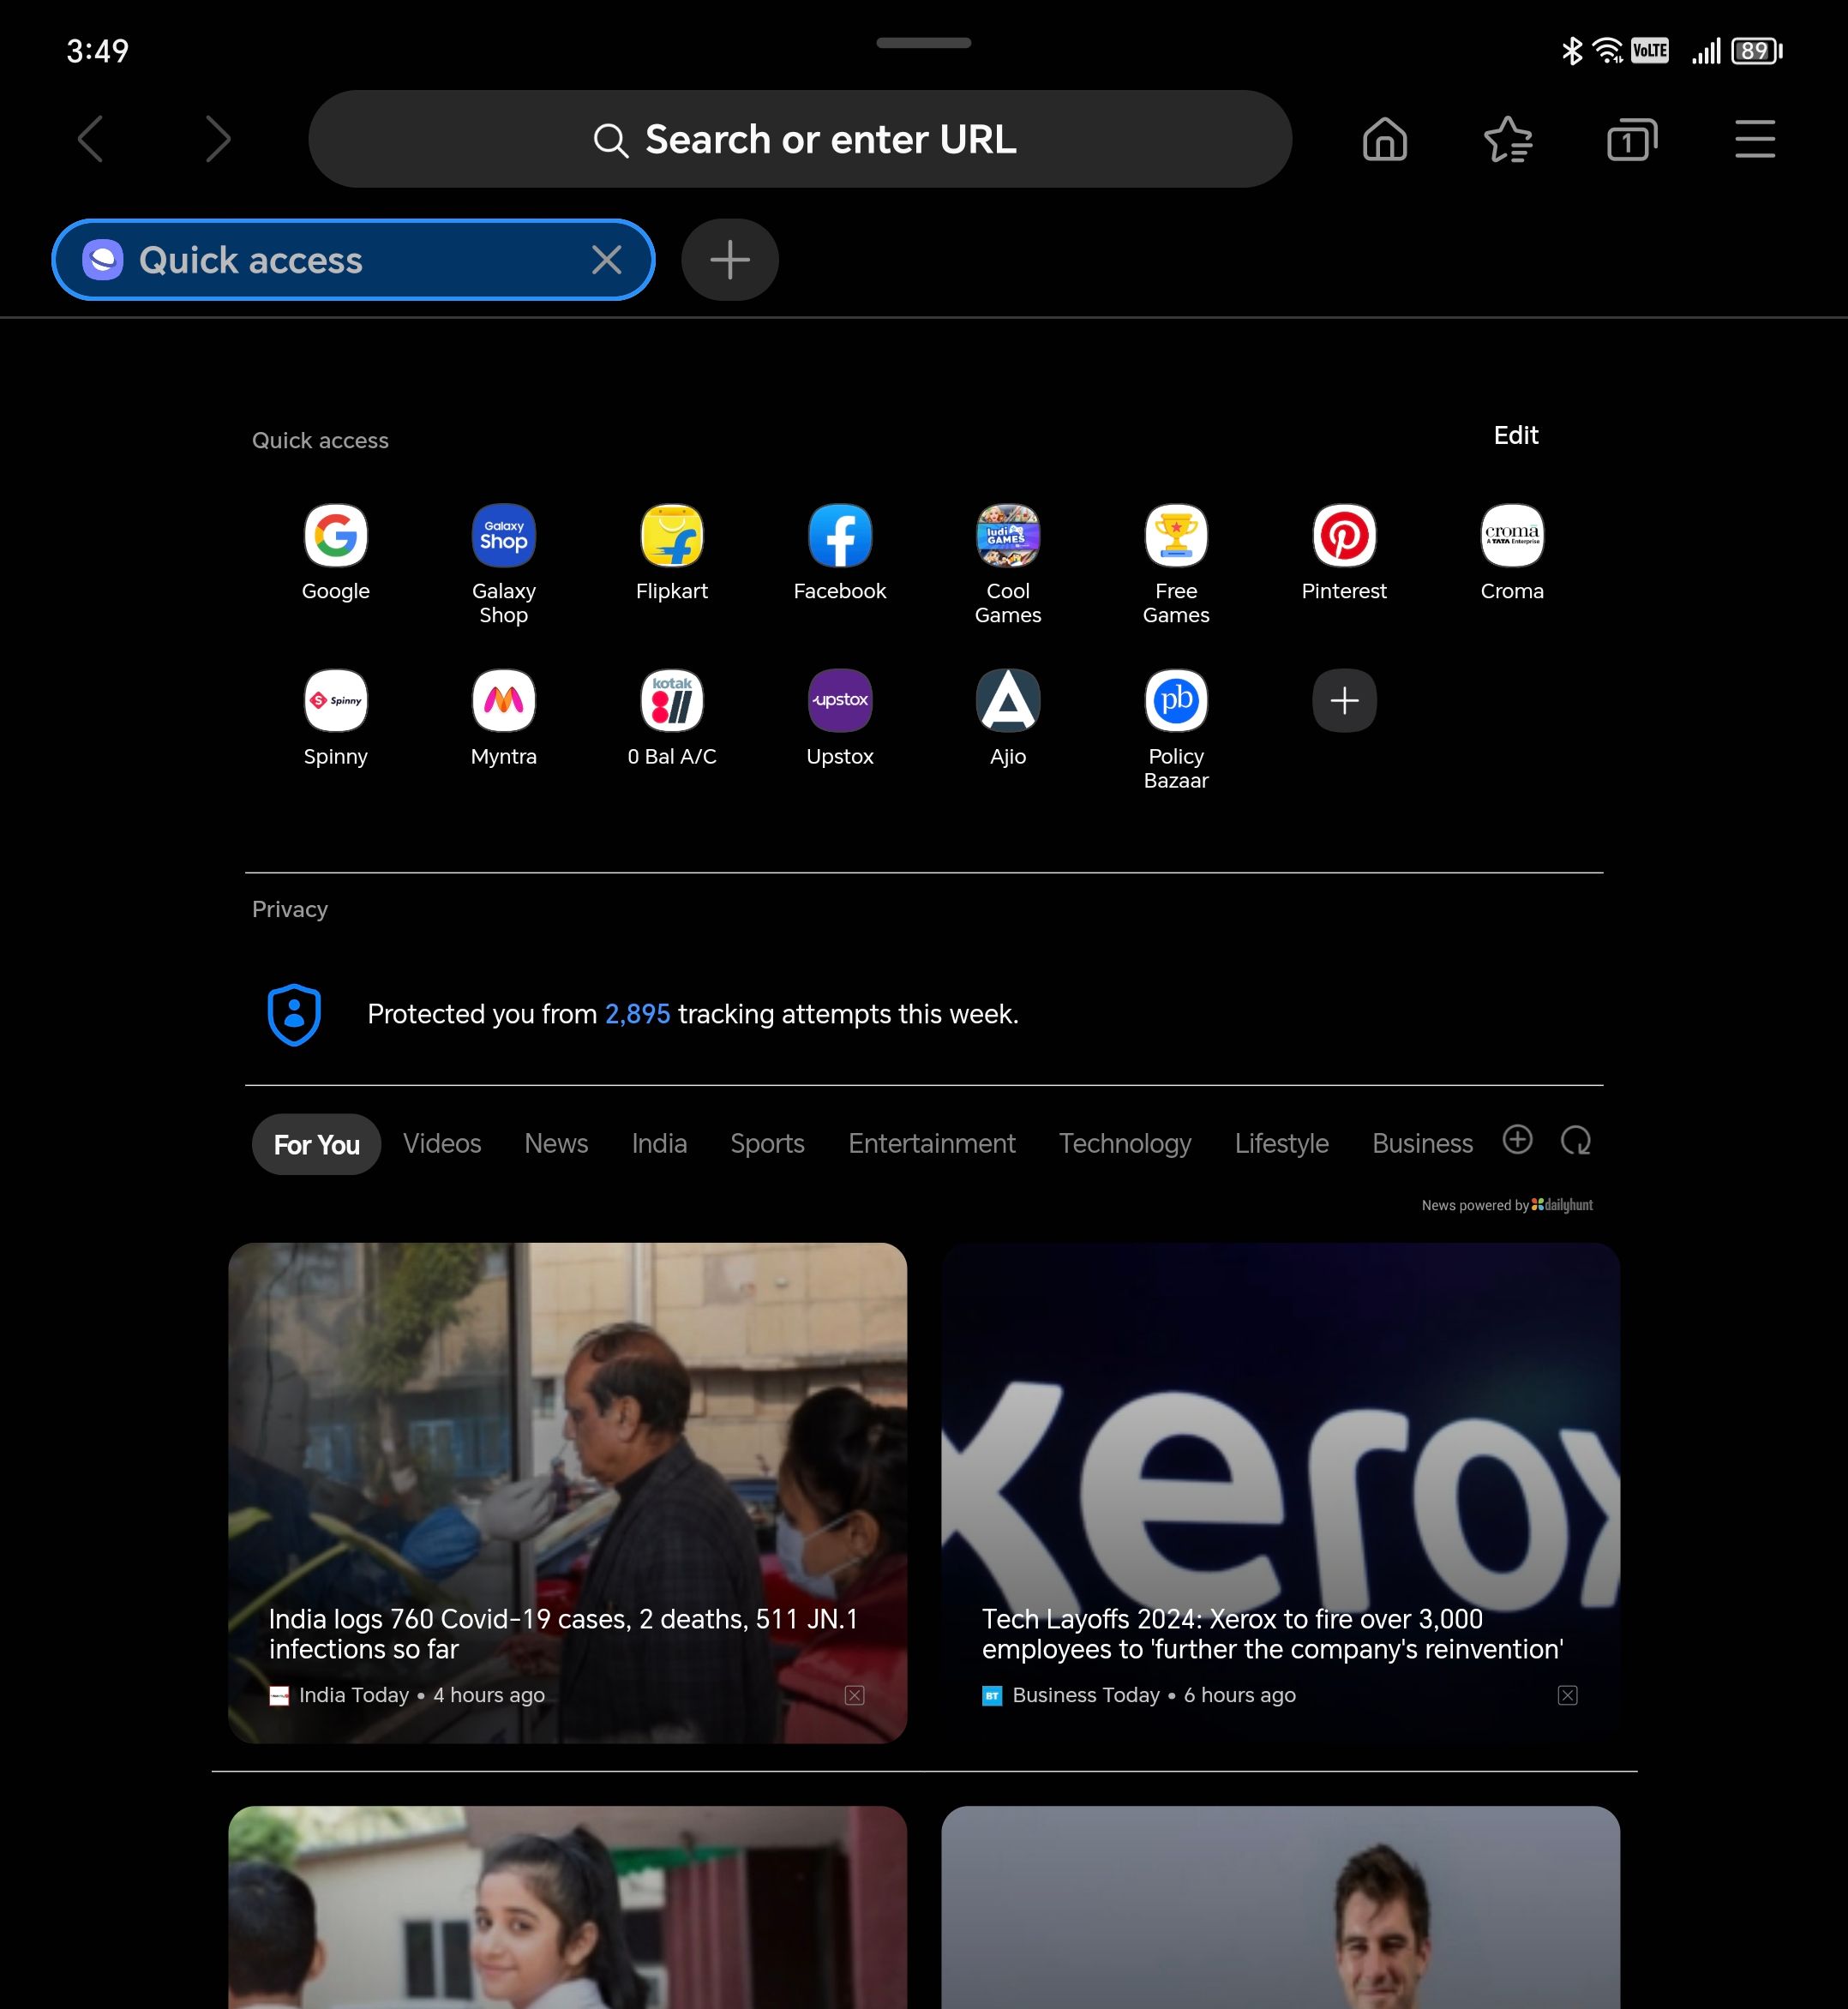Edit the quick access shortcuts
The width and height of the screenshot is (1848, 2009).
click(1515, 435)
